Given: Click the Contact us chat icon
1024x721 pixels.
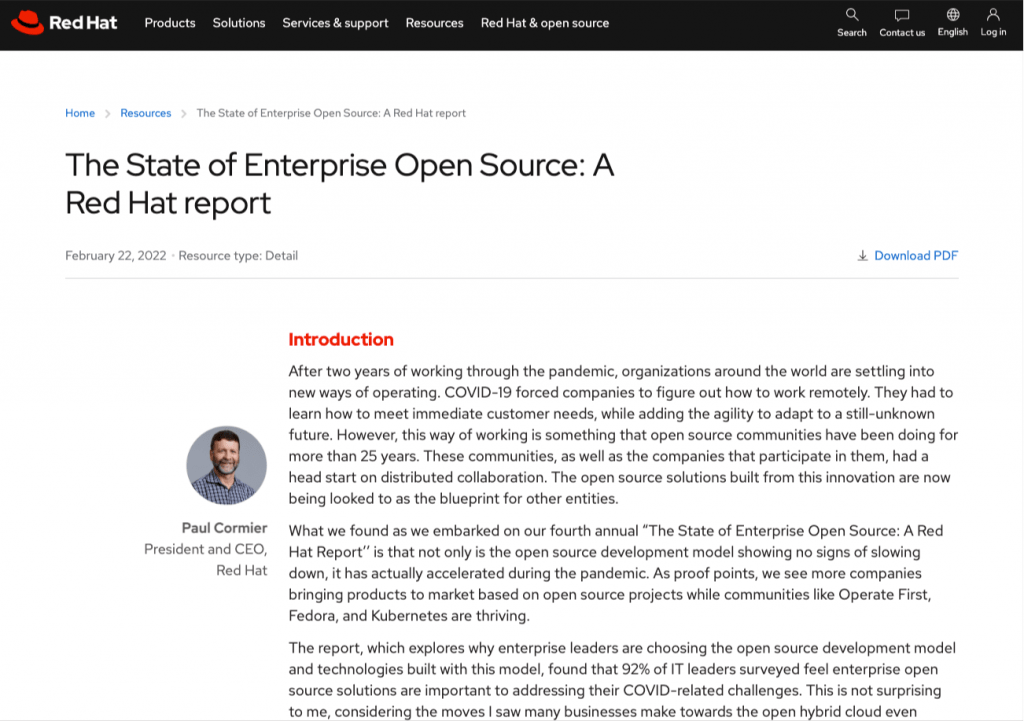Looking at the screenshot, I should (x=902, y=14).
